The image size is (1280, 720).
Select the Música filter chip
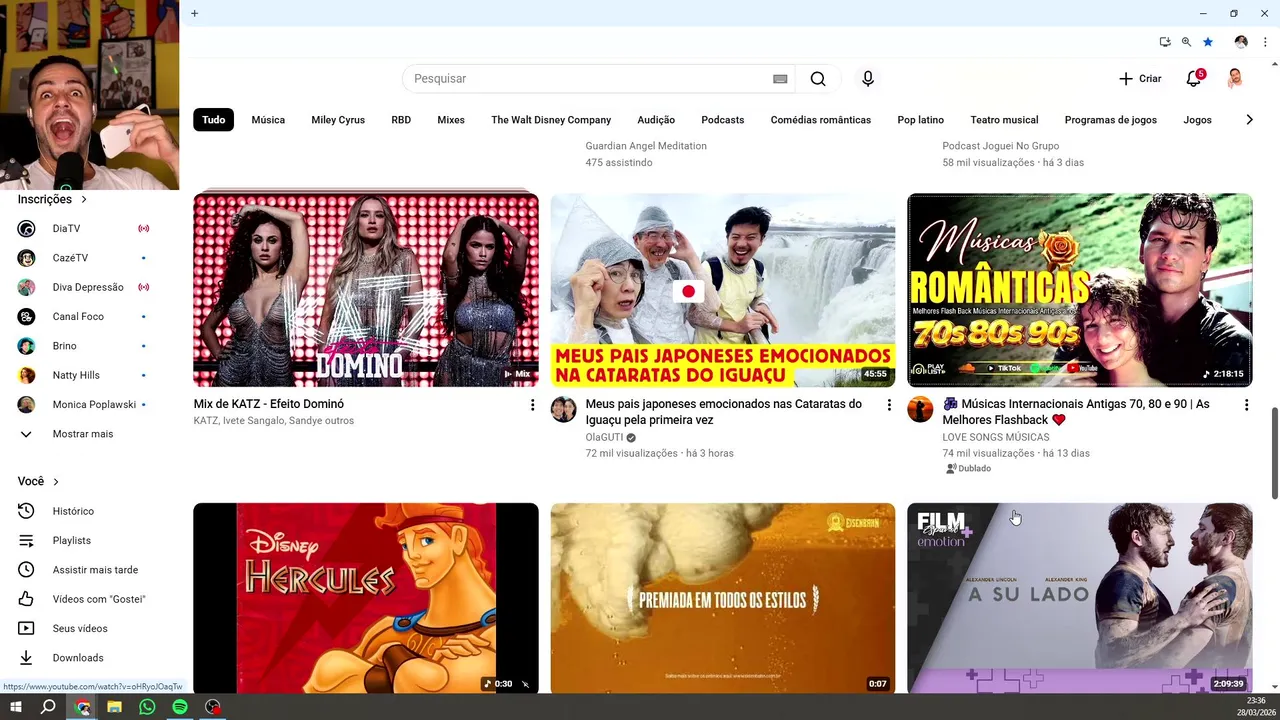point(268,120)
